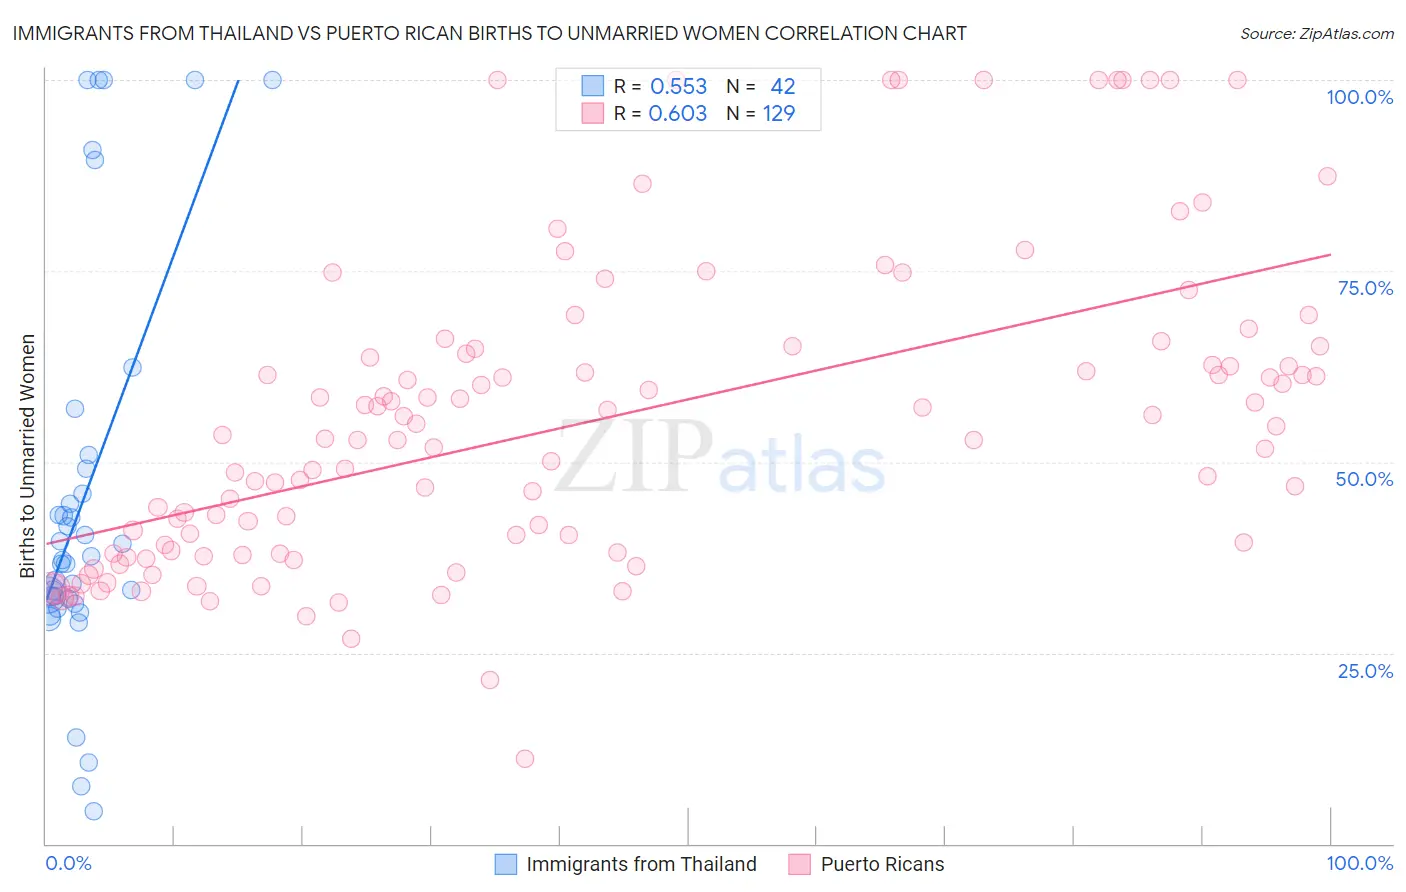The width and height of the screenshot is (1406, 892).
Task: Click the ZIPatlas watermark logo
Action: coord(720,458)
